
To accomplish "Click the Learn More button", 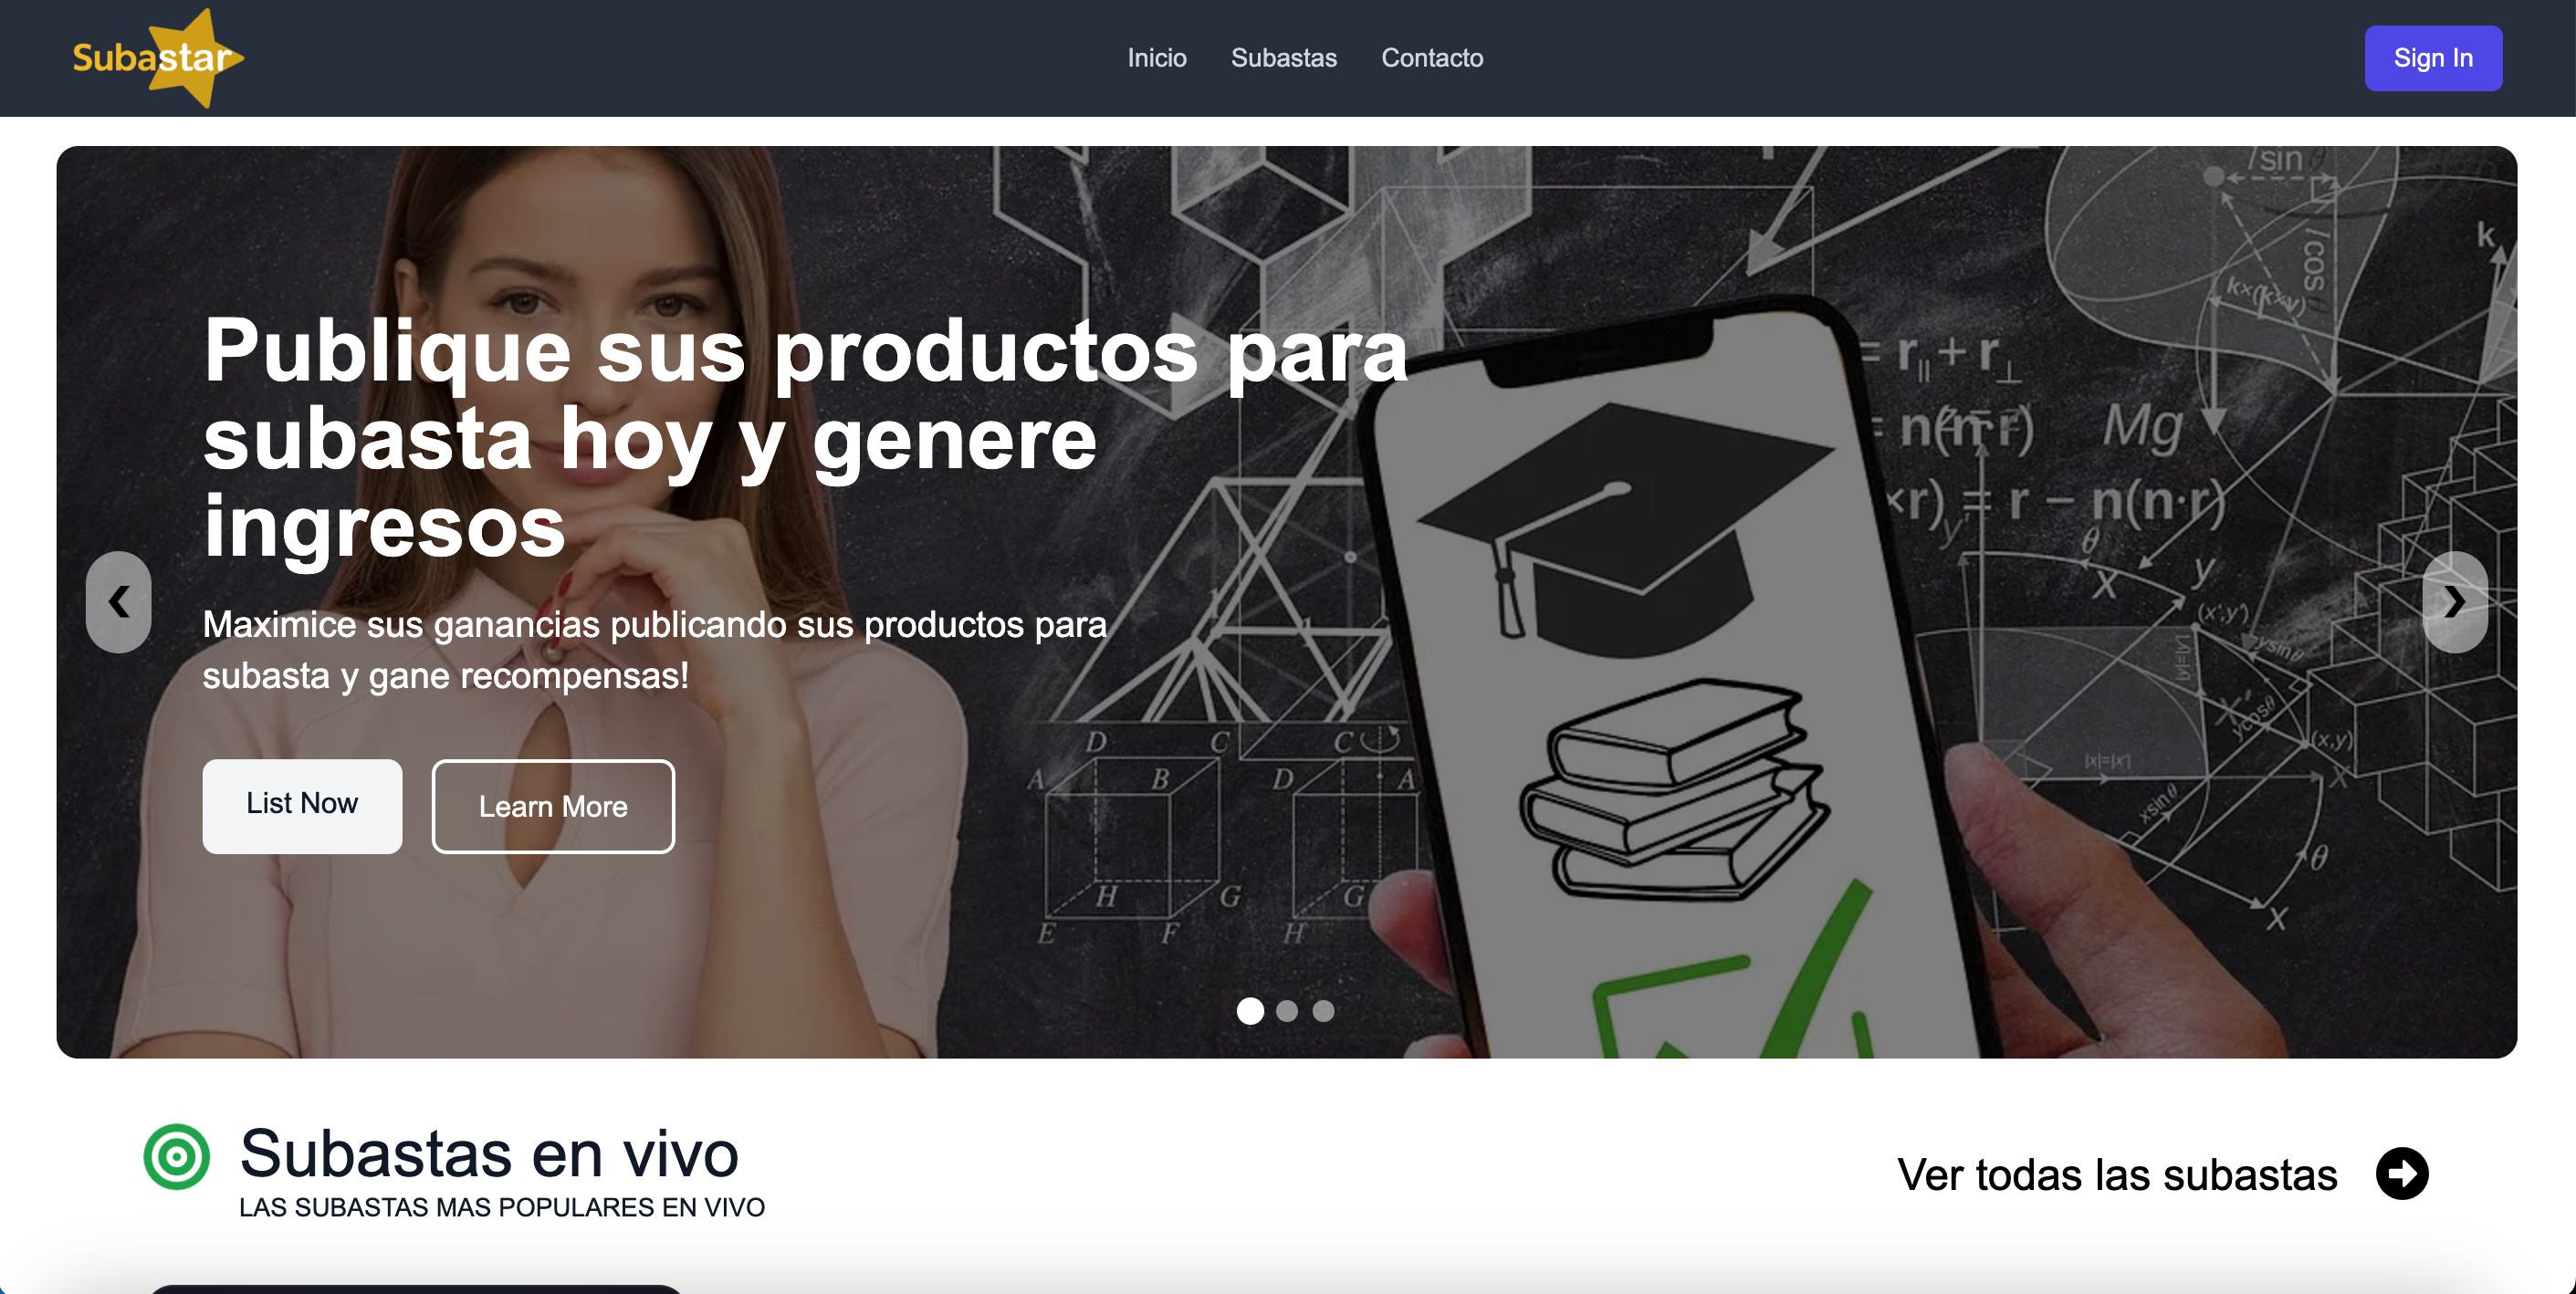I will click(553, 806).
